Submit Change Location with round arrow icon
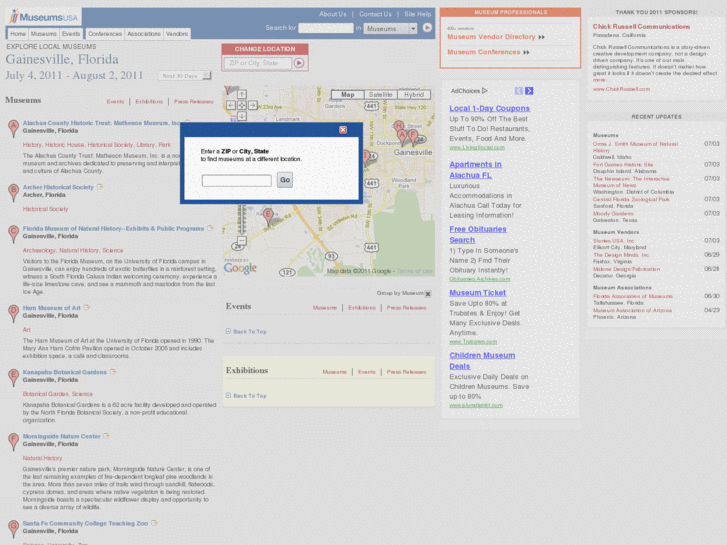This screenshot has height=545, width=727. [x=299, y=63]
